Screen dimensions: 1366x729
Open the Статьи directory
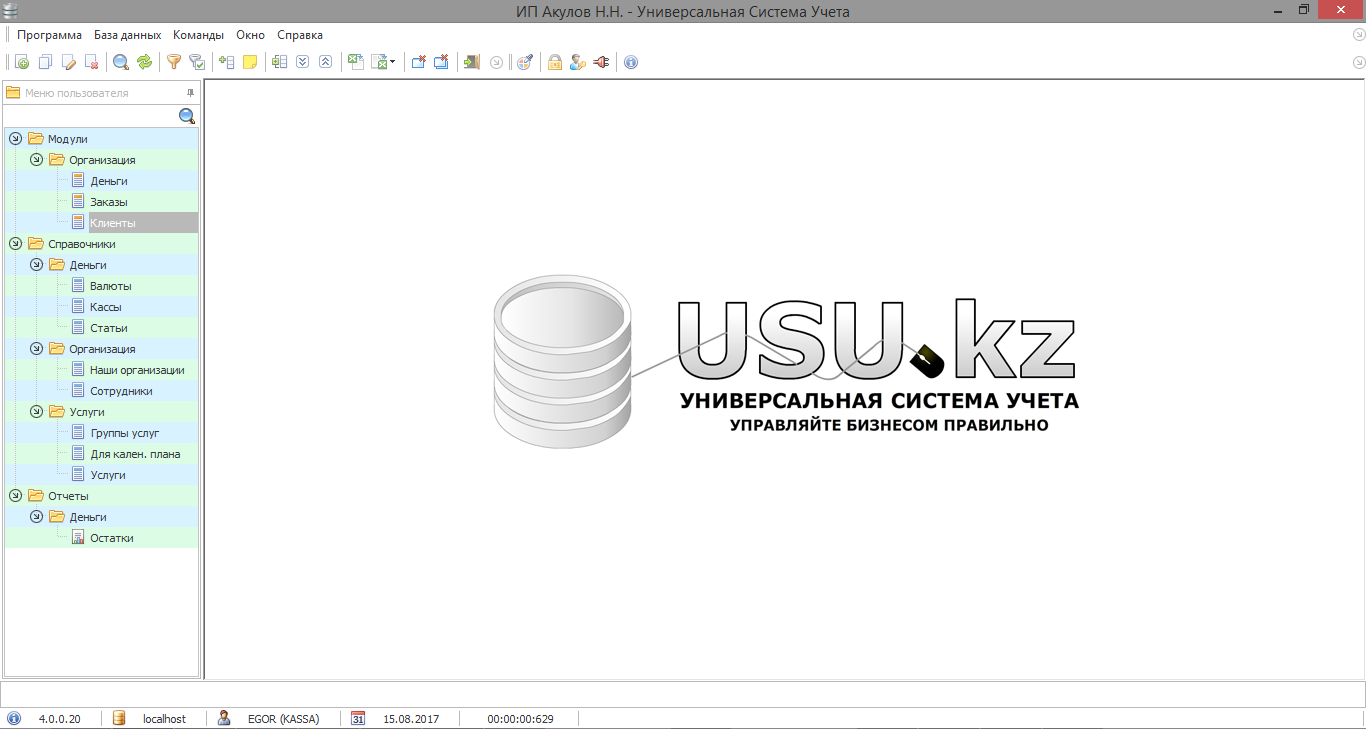[x=108, y=328]
